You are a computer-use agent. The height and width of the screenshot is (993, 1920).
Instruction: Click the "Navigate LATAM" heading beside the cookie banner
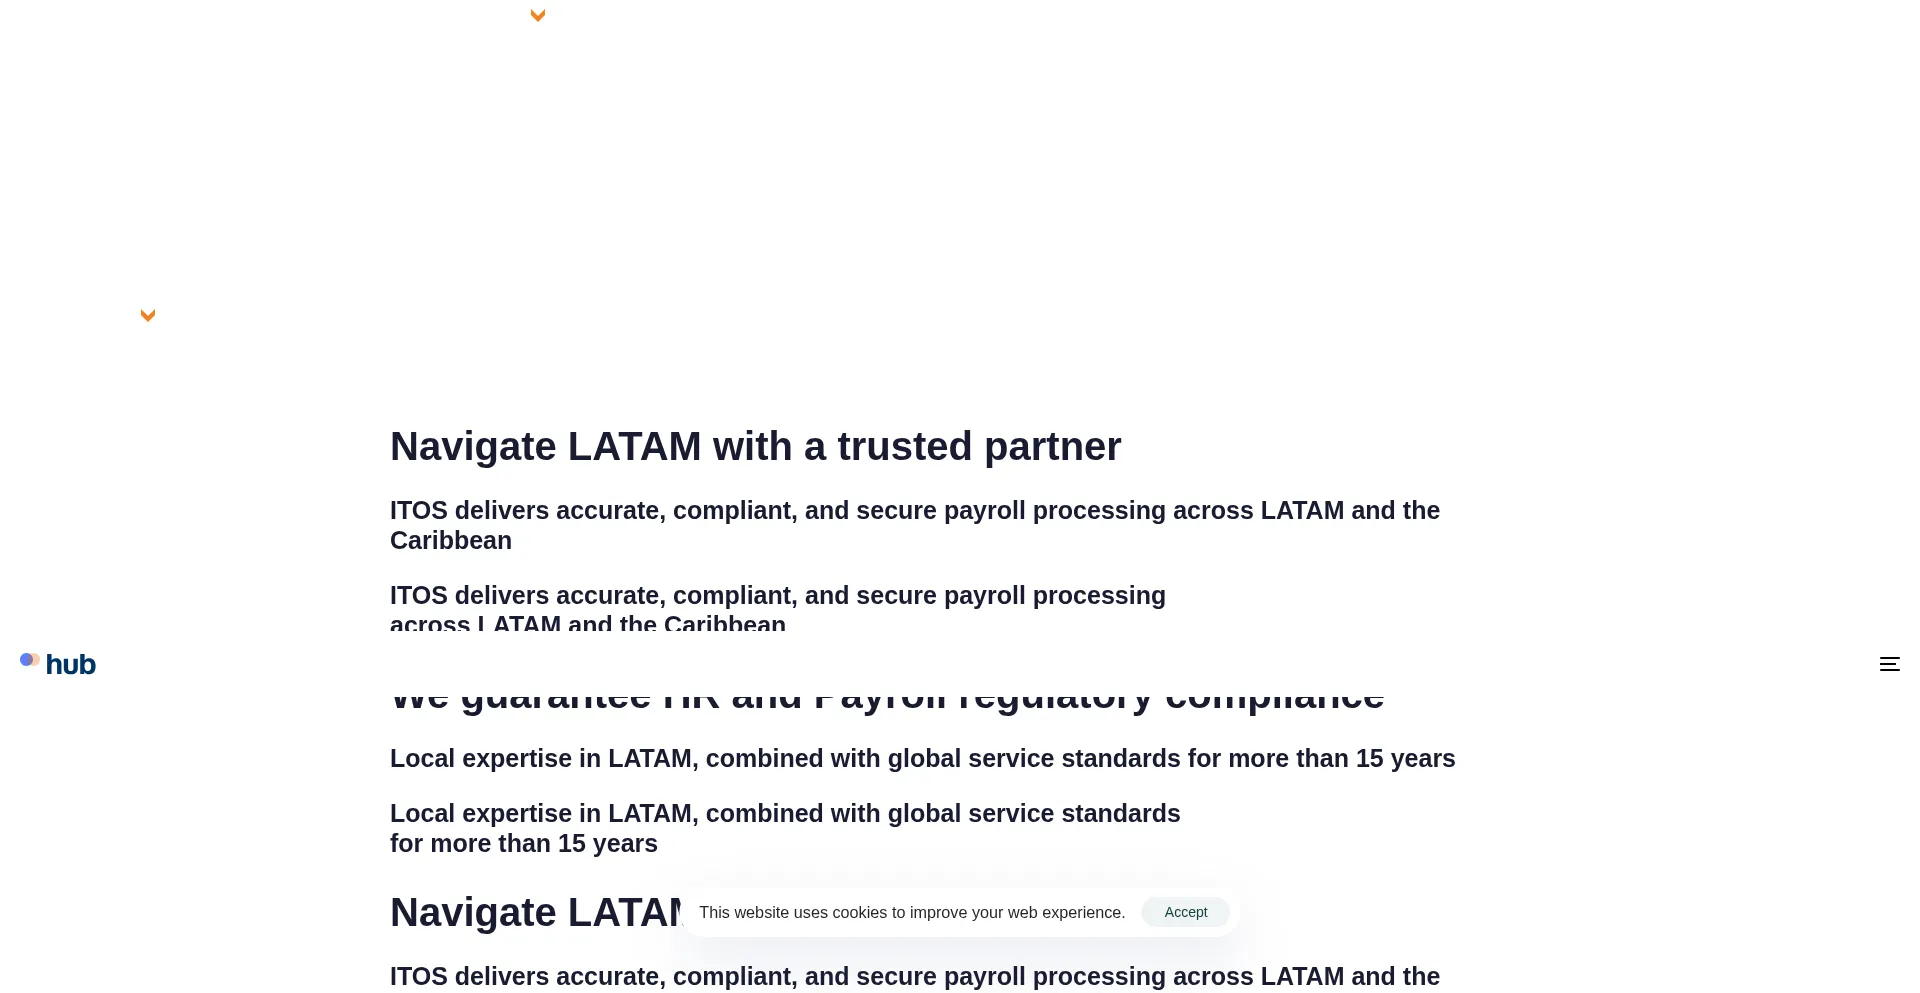tap(535, 912)
